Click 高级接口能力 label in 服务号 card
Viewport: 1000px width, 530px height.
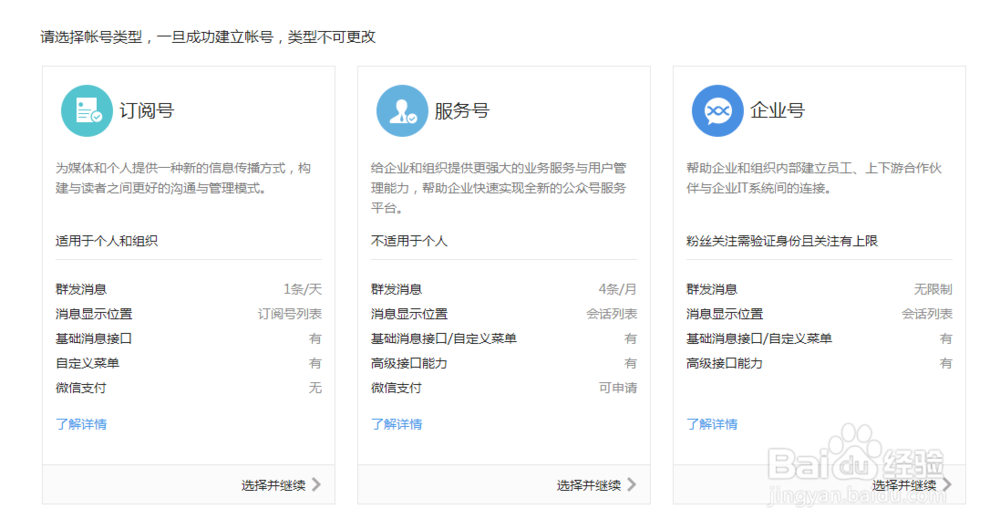409,364
